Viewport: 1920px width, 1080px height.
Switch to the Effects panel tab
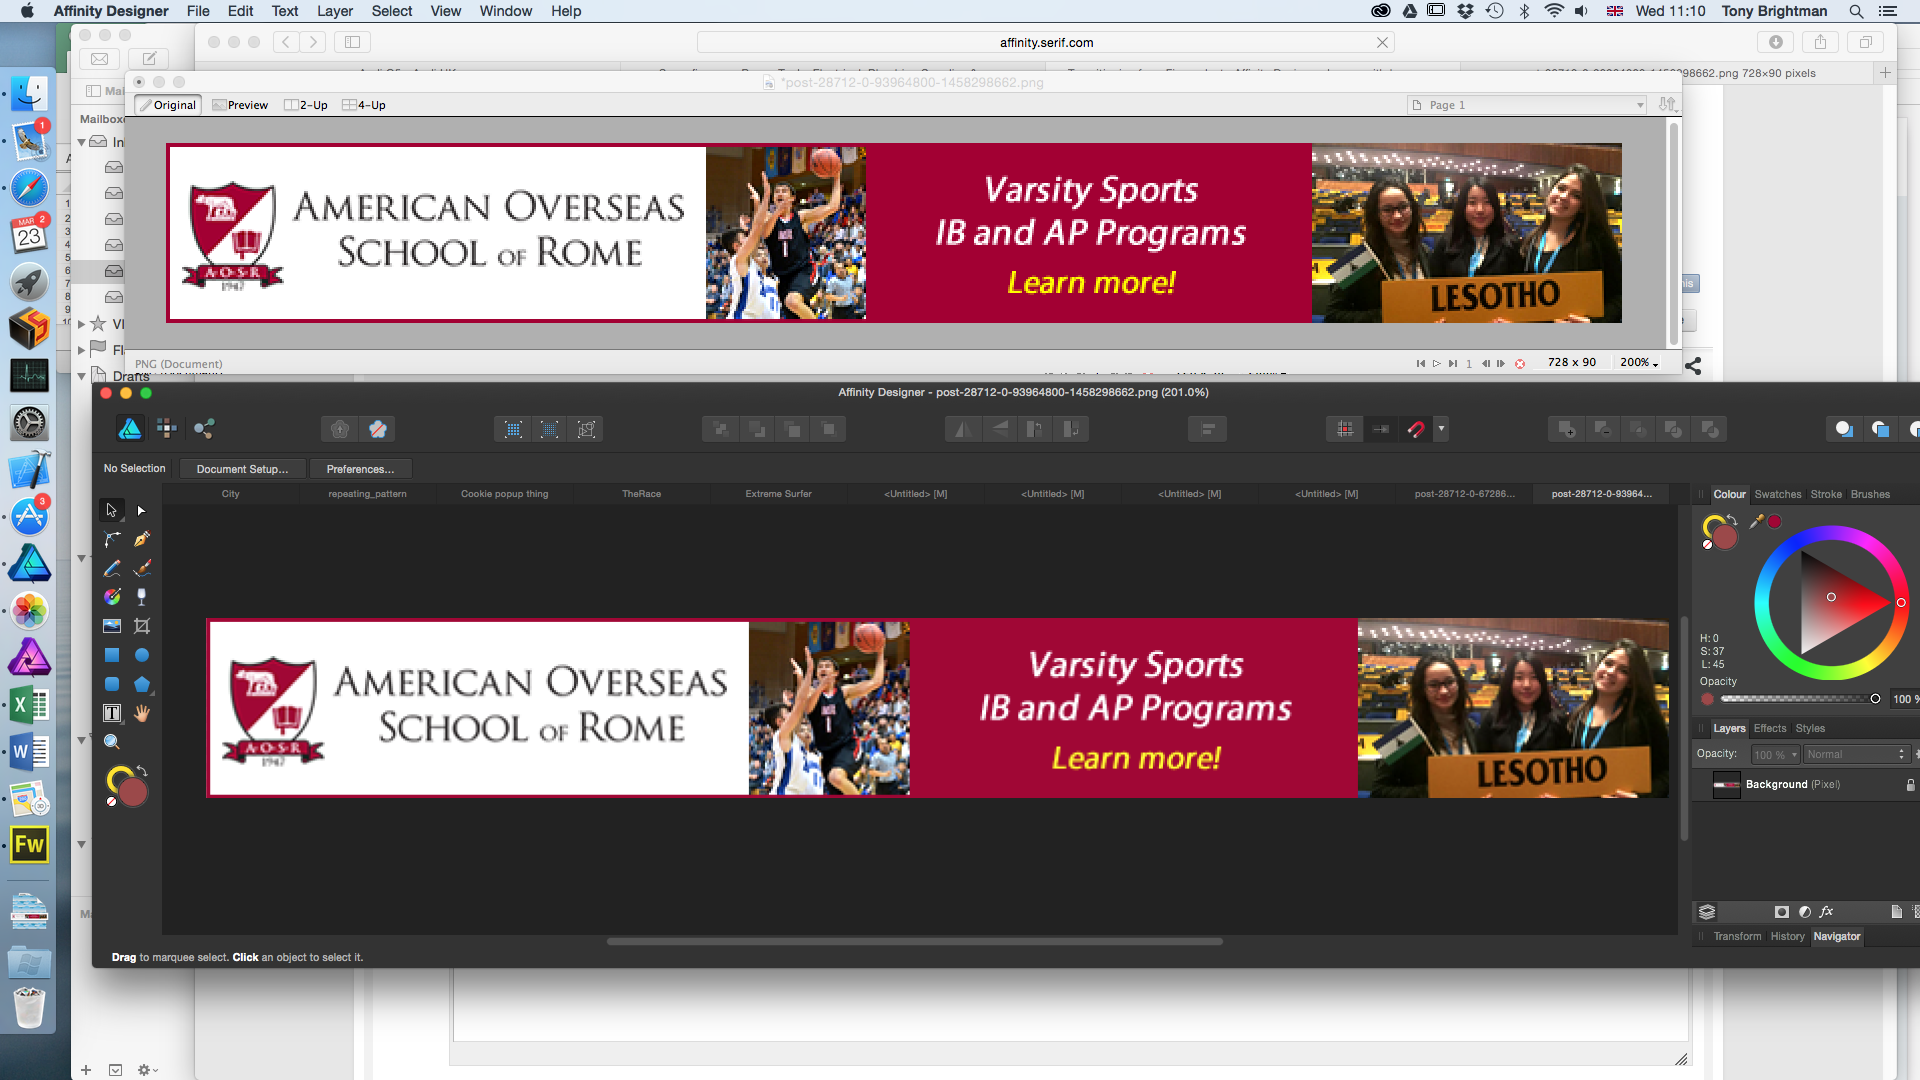pyautogui.click(x=1769, y=728)
